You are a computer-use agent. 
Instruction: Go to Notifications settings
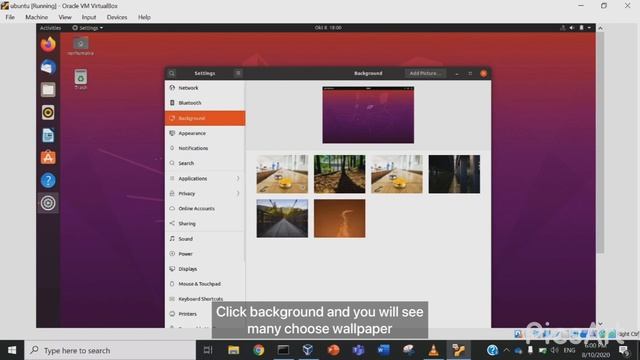(x=205, y=148)
